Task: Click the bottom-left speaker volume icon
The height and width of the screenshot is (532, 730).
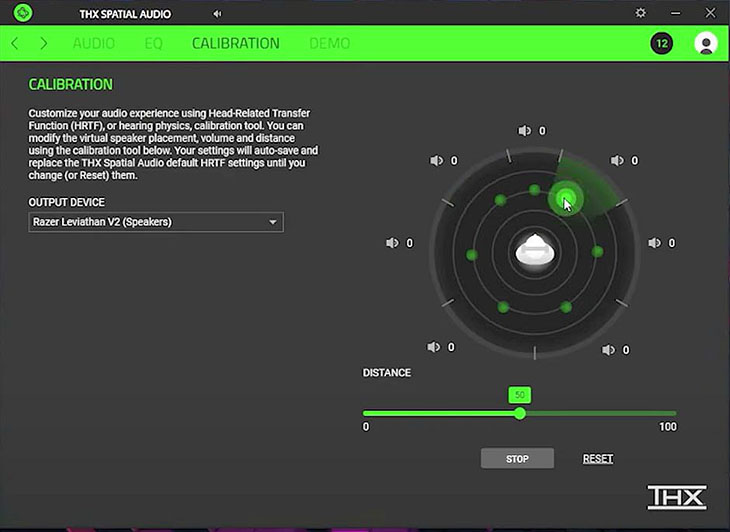Action: click(433, 347)
